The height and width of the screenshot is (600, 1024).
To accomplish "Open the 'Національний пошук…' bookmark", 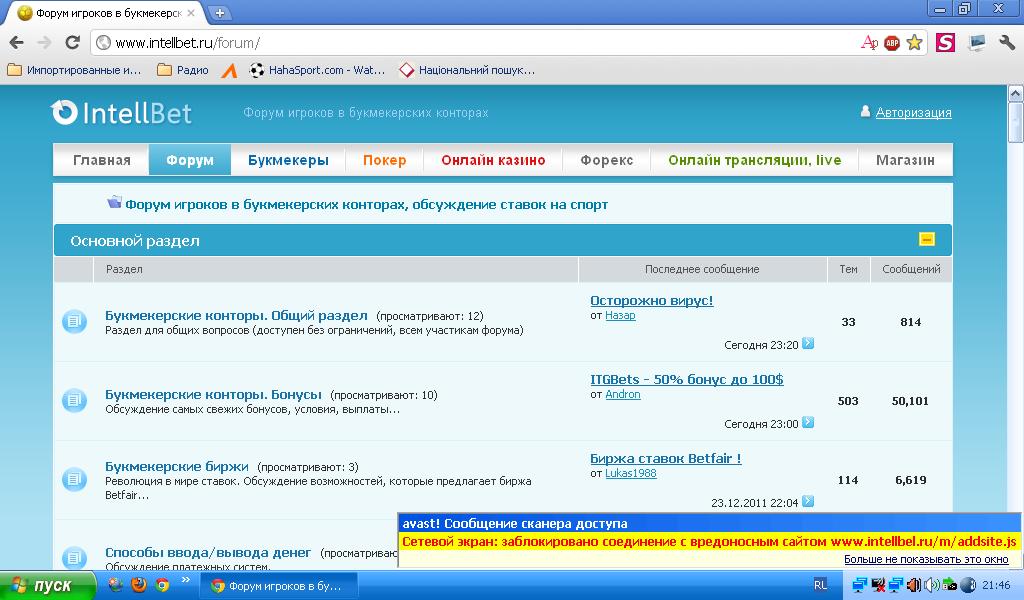I will (x=467, y=70).
